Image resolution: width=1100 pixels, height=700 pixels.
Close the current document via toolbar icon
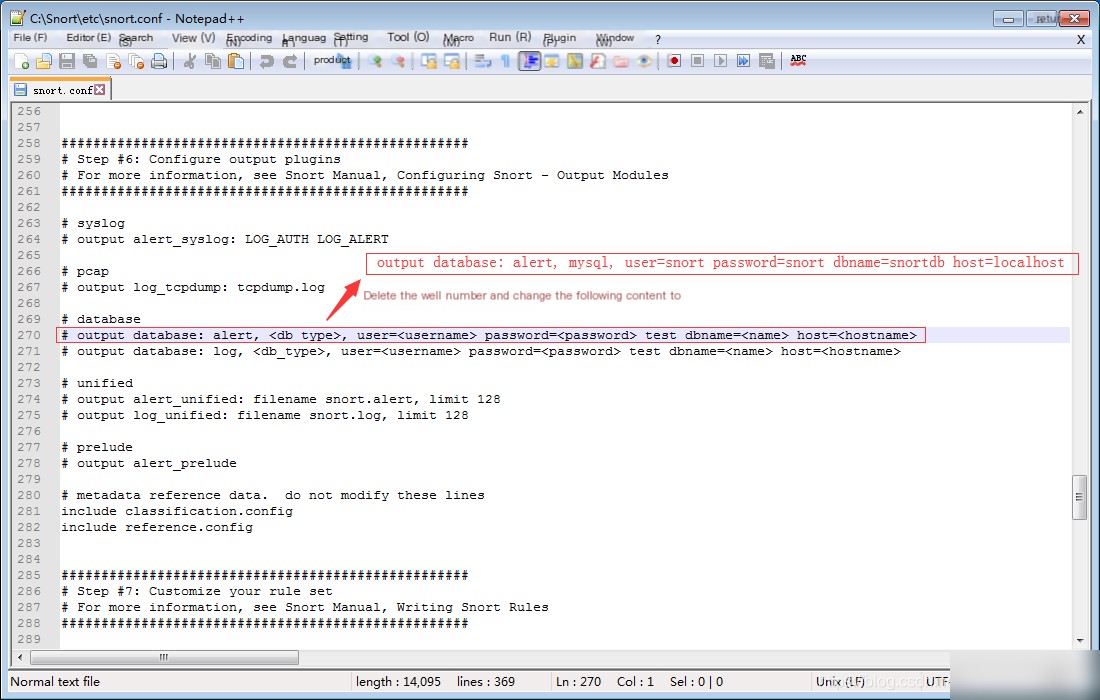coord(113,62)
